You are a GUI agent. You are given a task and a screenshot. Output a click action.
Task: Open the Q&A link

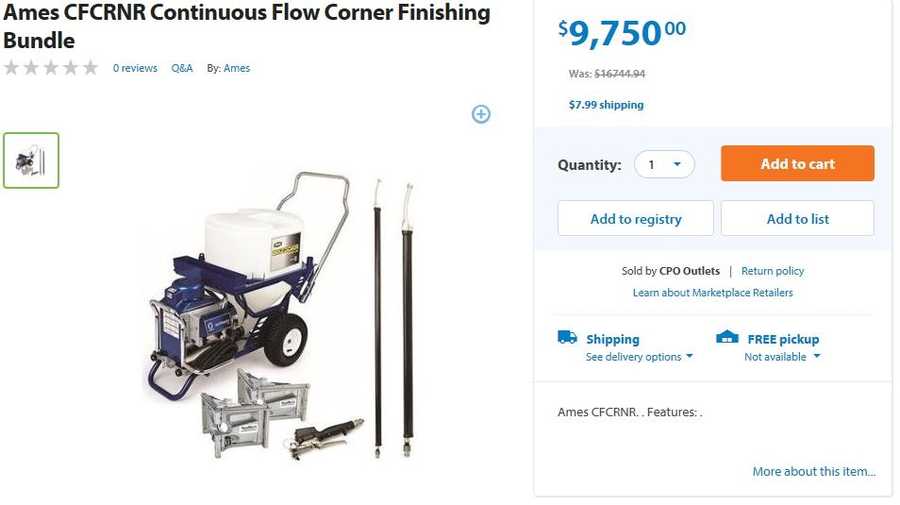(182, 68)
